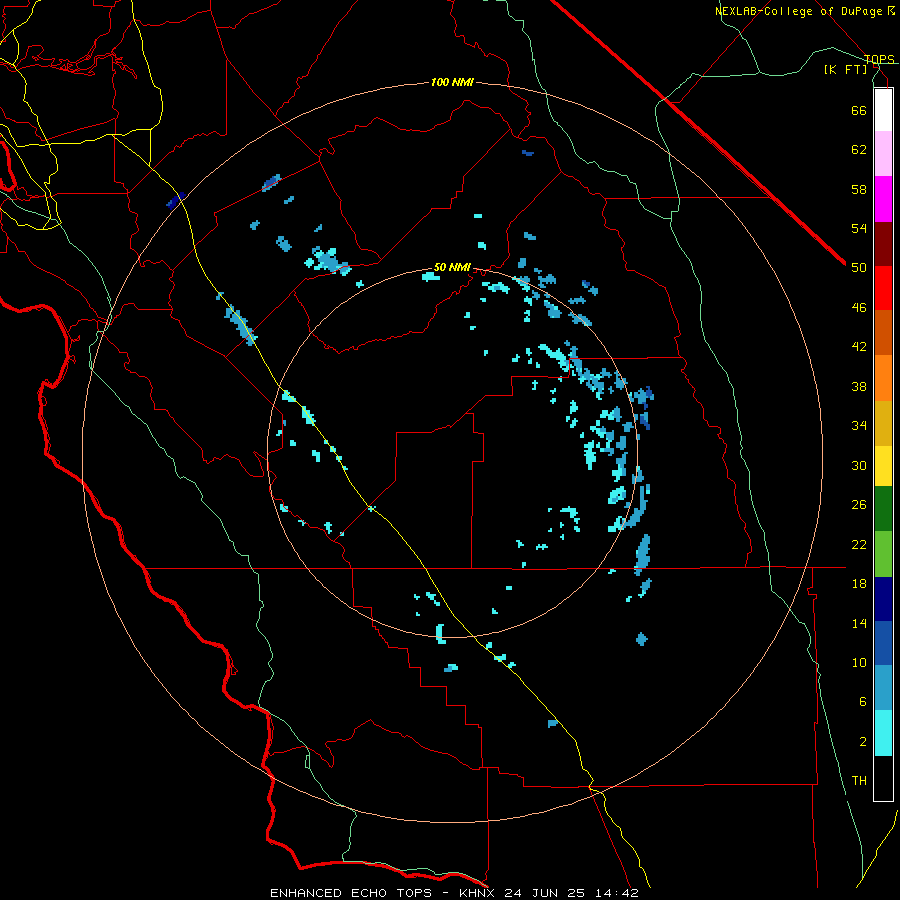Click the medium blue 10–14 kft swatch
The width and height of the screenshot is (900, 900).
coord(883,643)
